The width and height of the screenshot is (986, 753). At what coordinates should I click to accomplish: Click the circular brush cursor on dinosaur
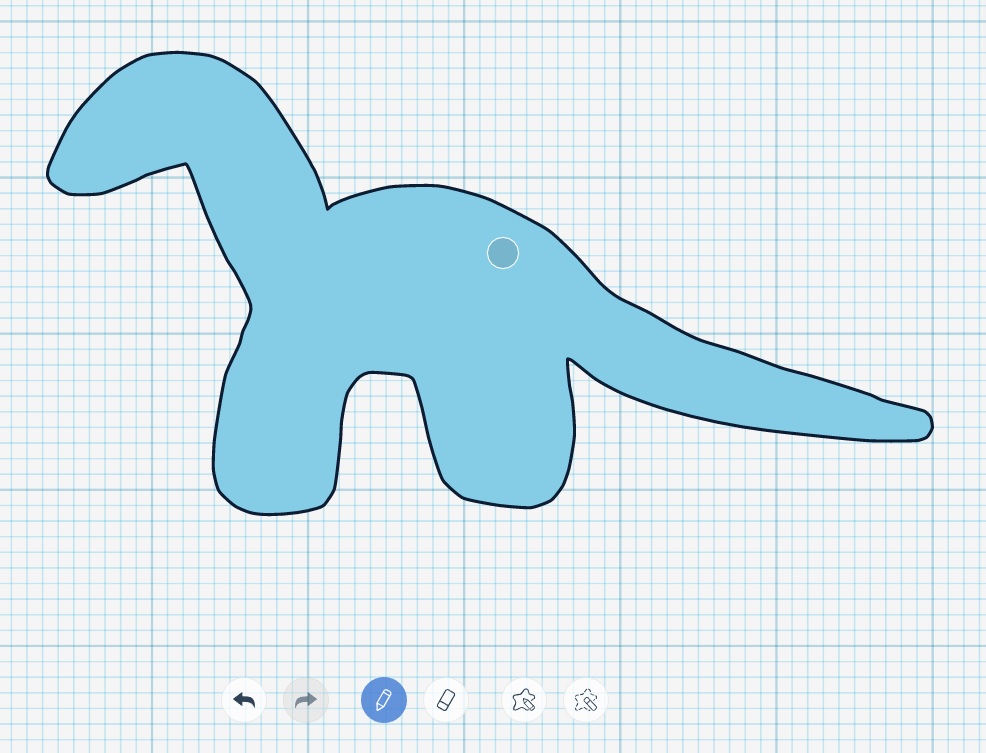click(x=503, y=253)
